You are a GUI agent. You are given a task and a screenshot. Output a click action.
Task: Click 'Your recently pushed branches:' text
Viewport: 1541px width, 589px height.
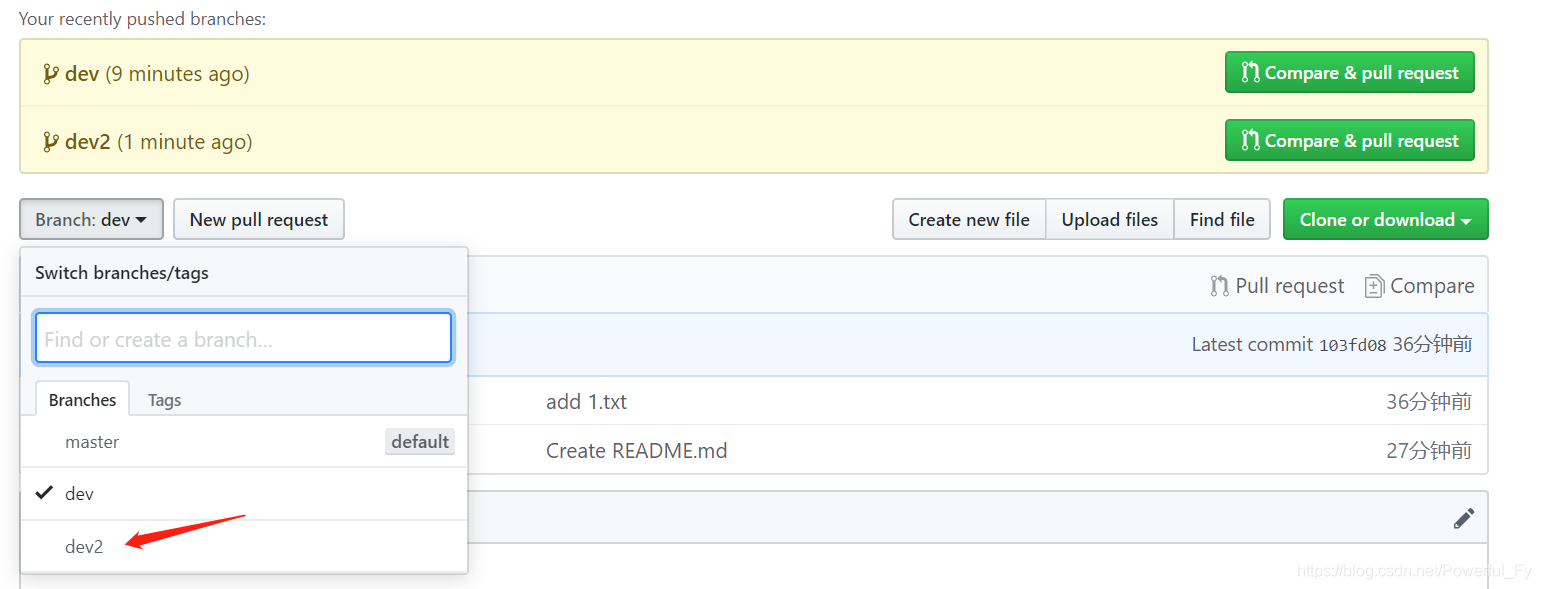point(143,18)
